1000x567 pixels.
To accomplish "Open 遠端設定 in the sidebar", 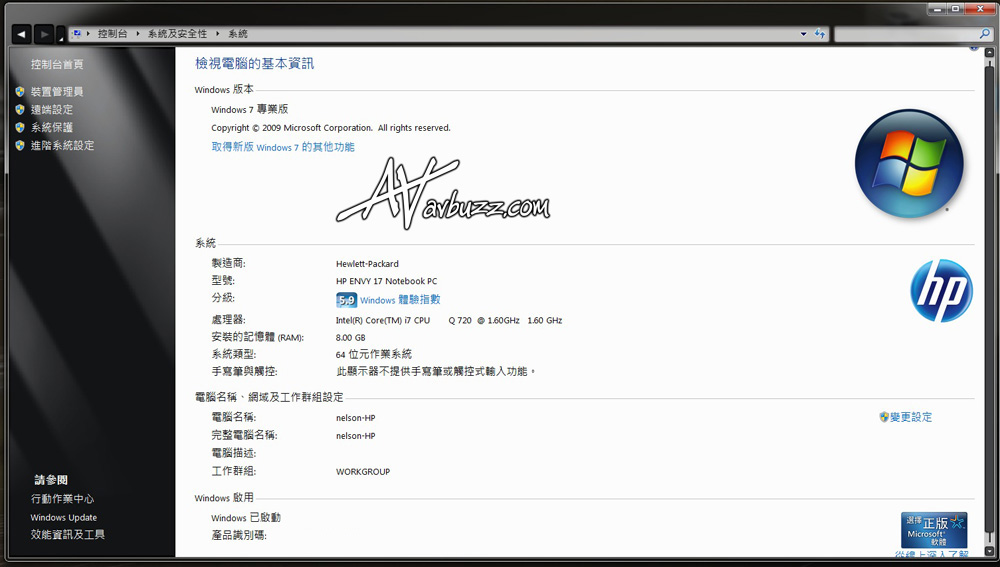I will [51, 110].
